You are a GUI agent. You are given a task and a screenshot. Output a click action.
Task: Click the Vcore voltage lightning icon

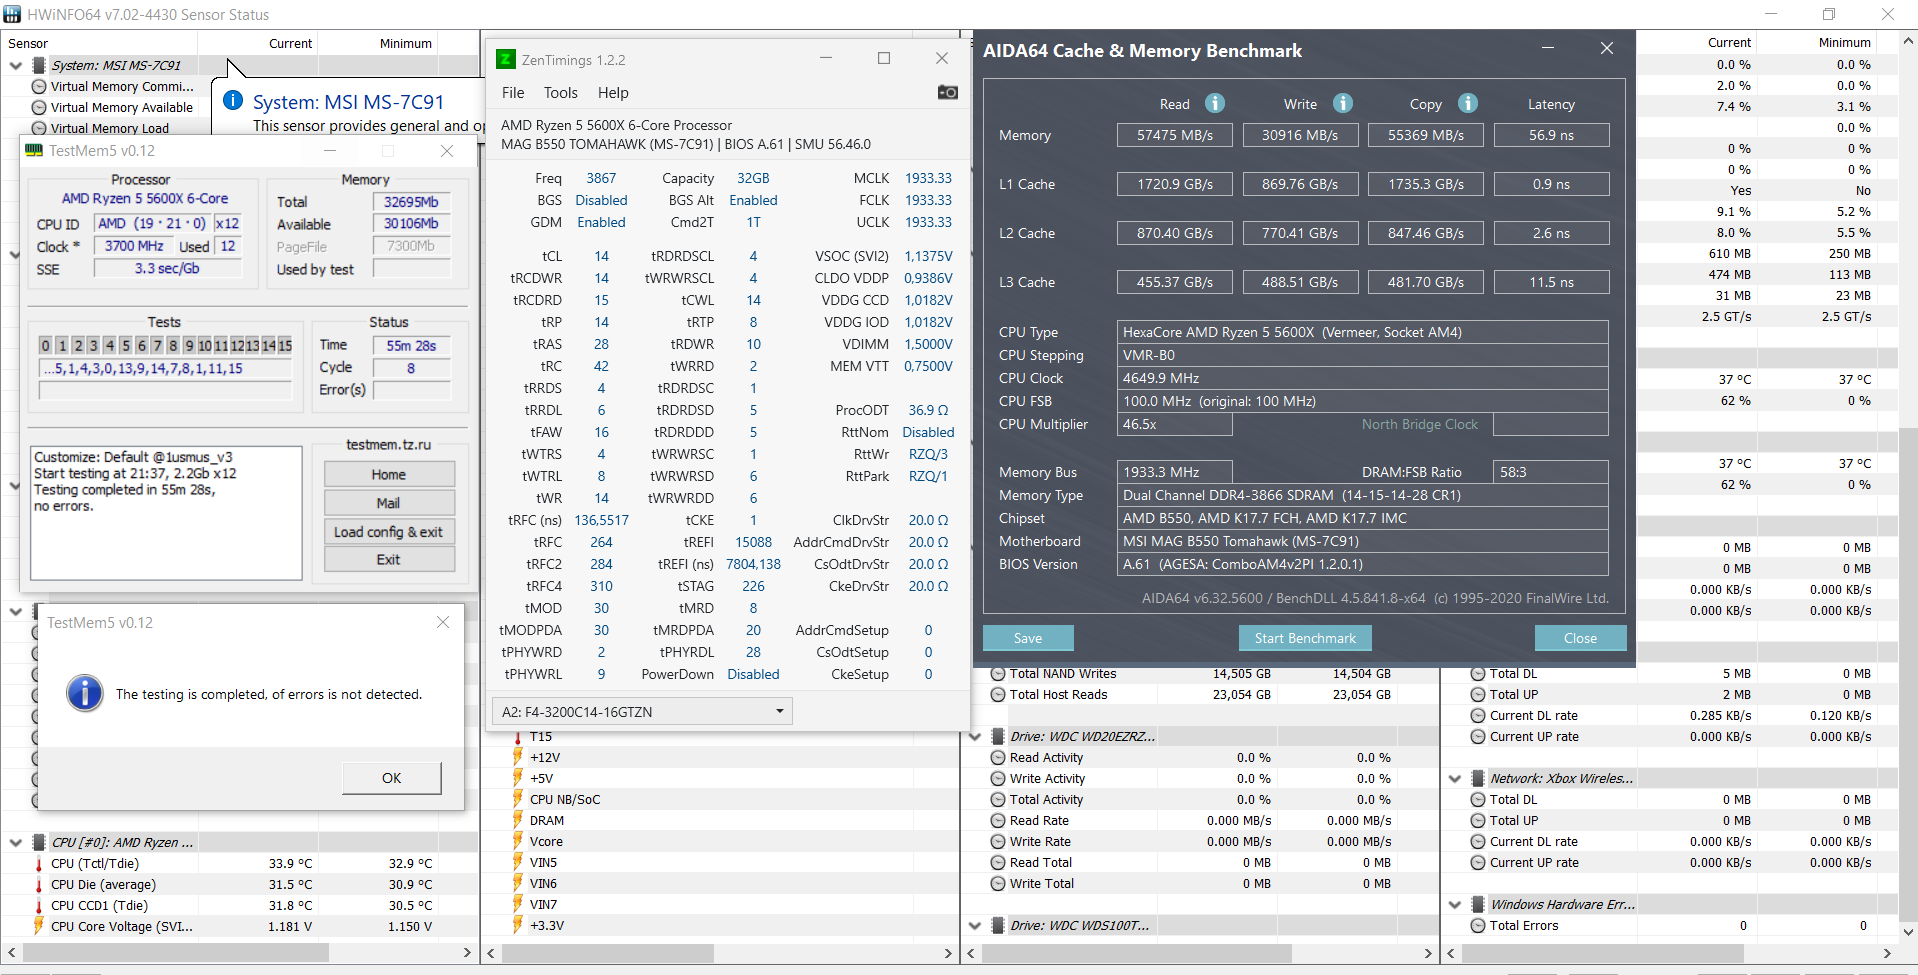click(x=518, y=841)
